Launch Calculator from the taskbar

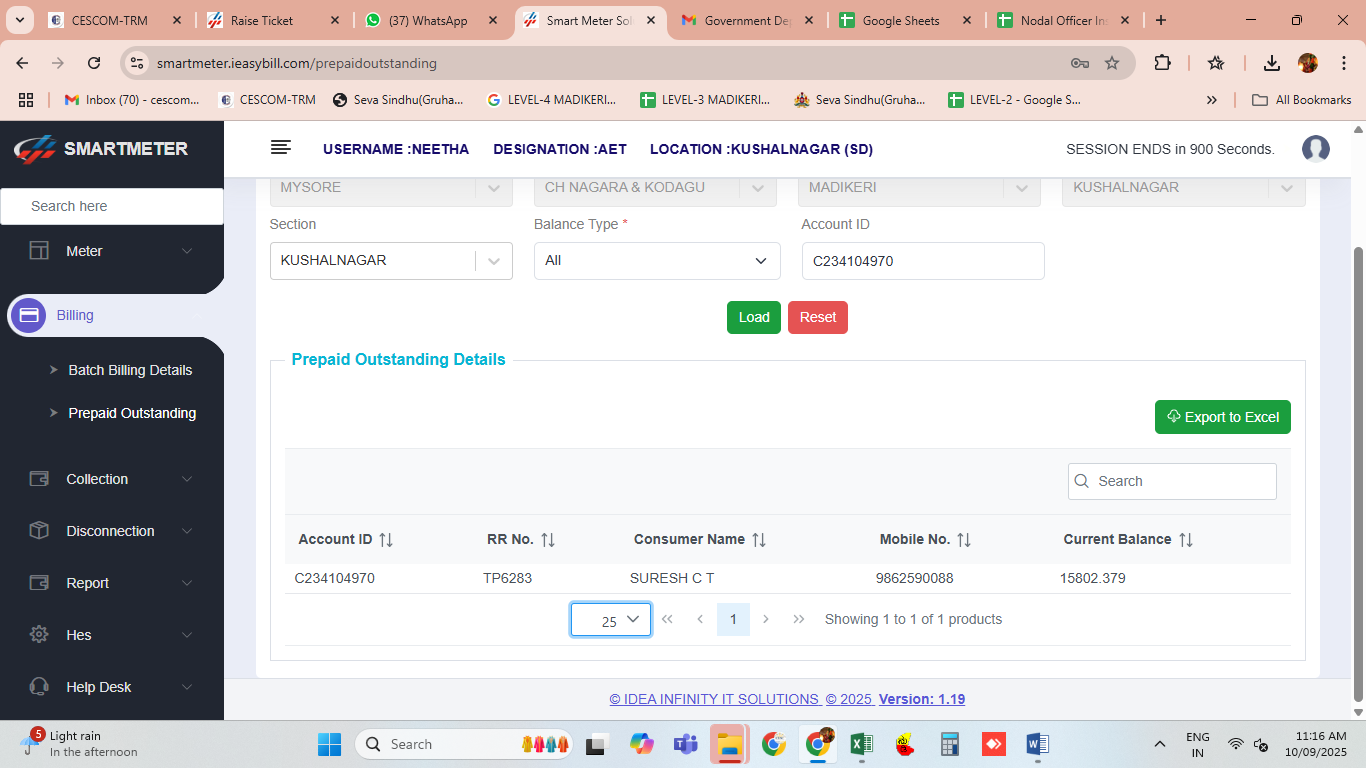pyautogui.click(x=949, y=744)
